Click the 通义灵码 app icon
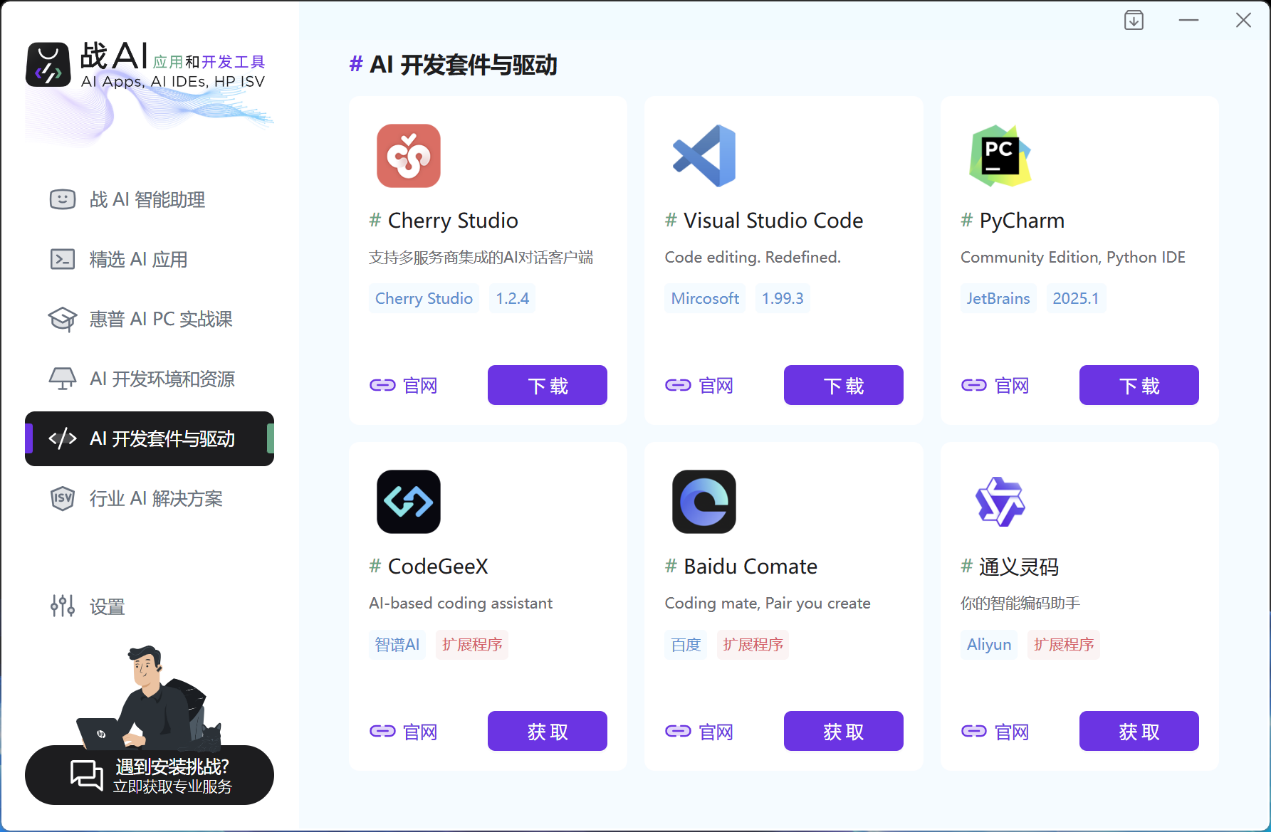1271x832 pixels. [x=1000, y=501]
